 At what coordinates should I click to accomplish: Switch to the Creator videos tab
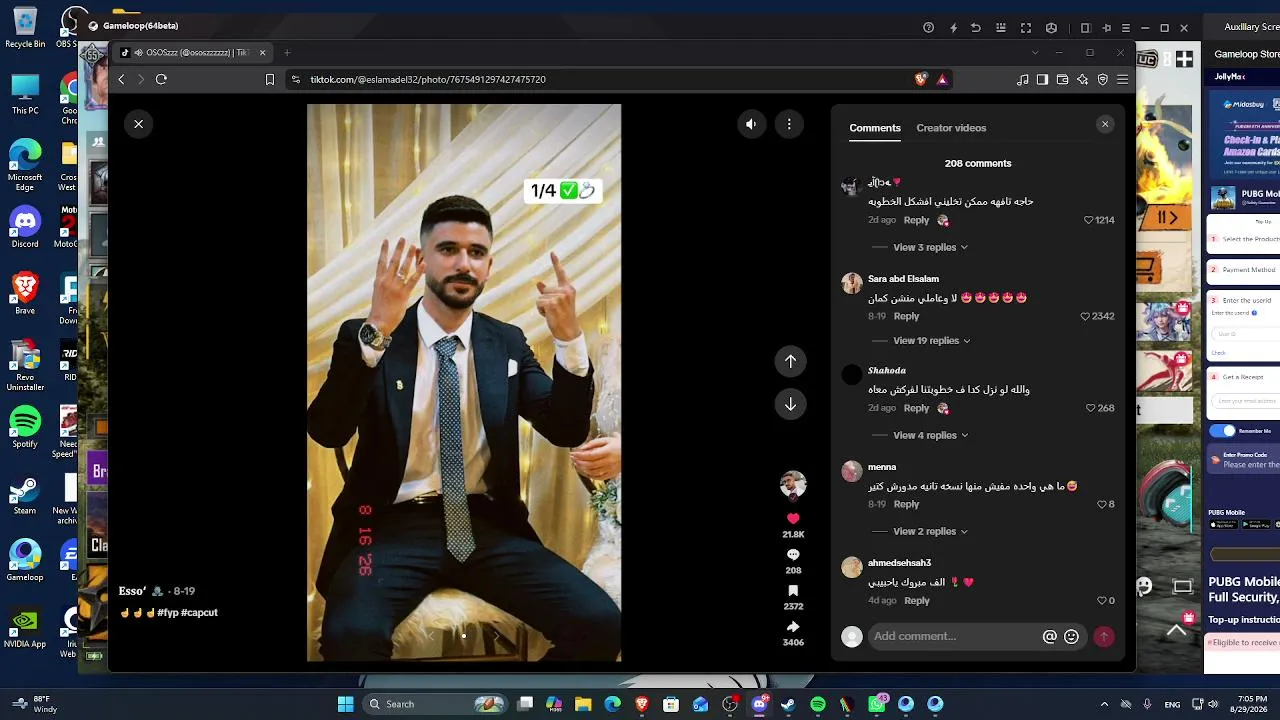point(951,128)
